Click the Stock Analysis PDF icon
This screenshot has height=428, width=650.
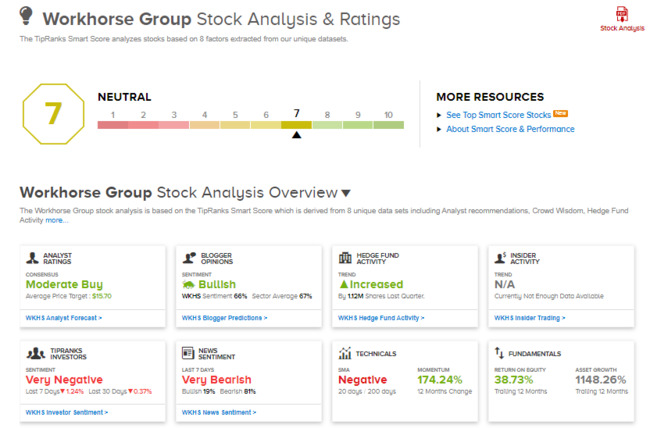(x=621, y=15)
